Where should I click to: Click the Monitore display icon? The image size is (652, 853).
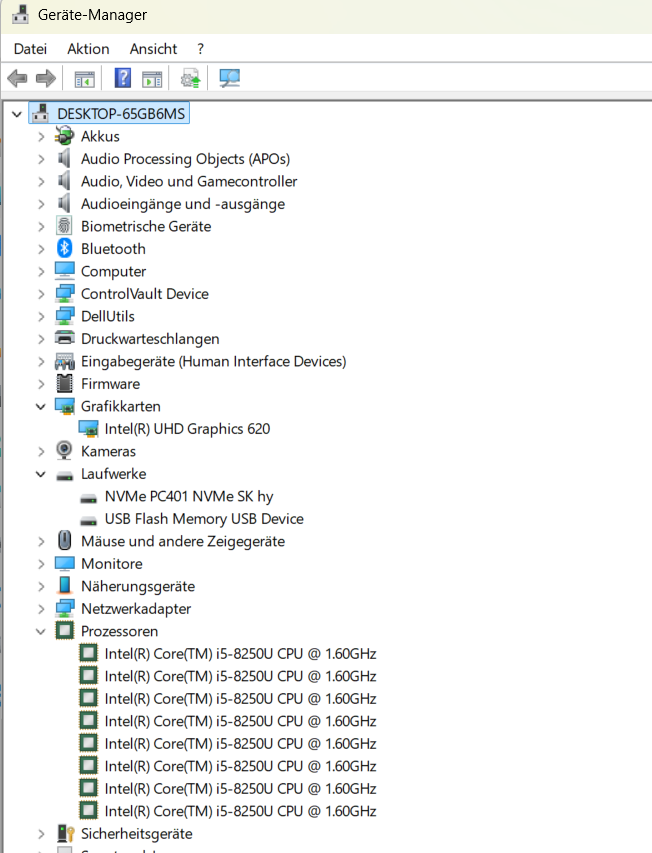64,564
